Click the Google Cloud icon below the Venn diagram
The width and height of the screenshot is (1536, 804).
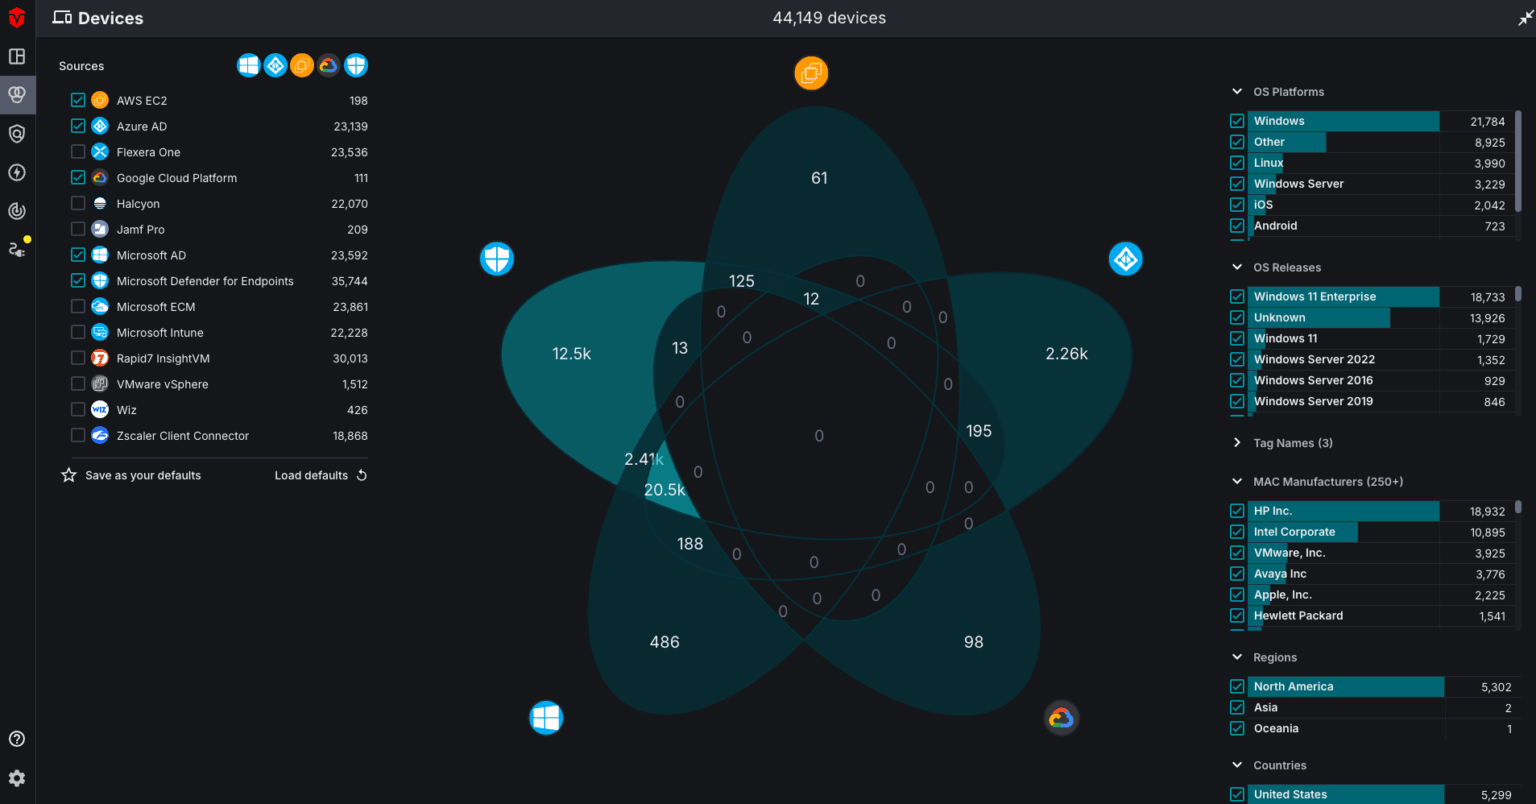[x=1061, y=718]
